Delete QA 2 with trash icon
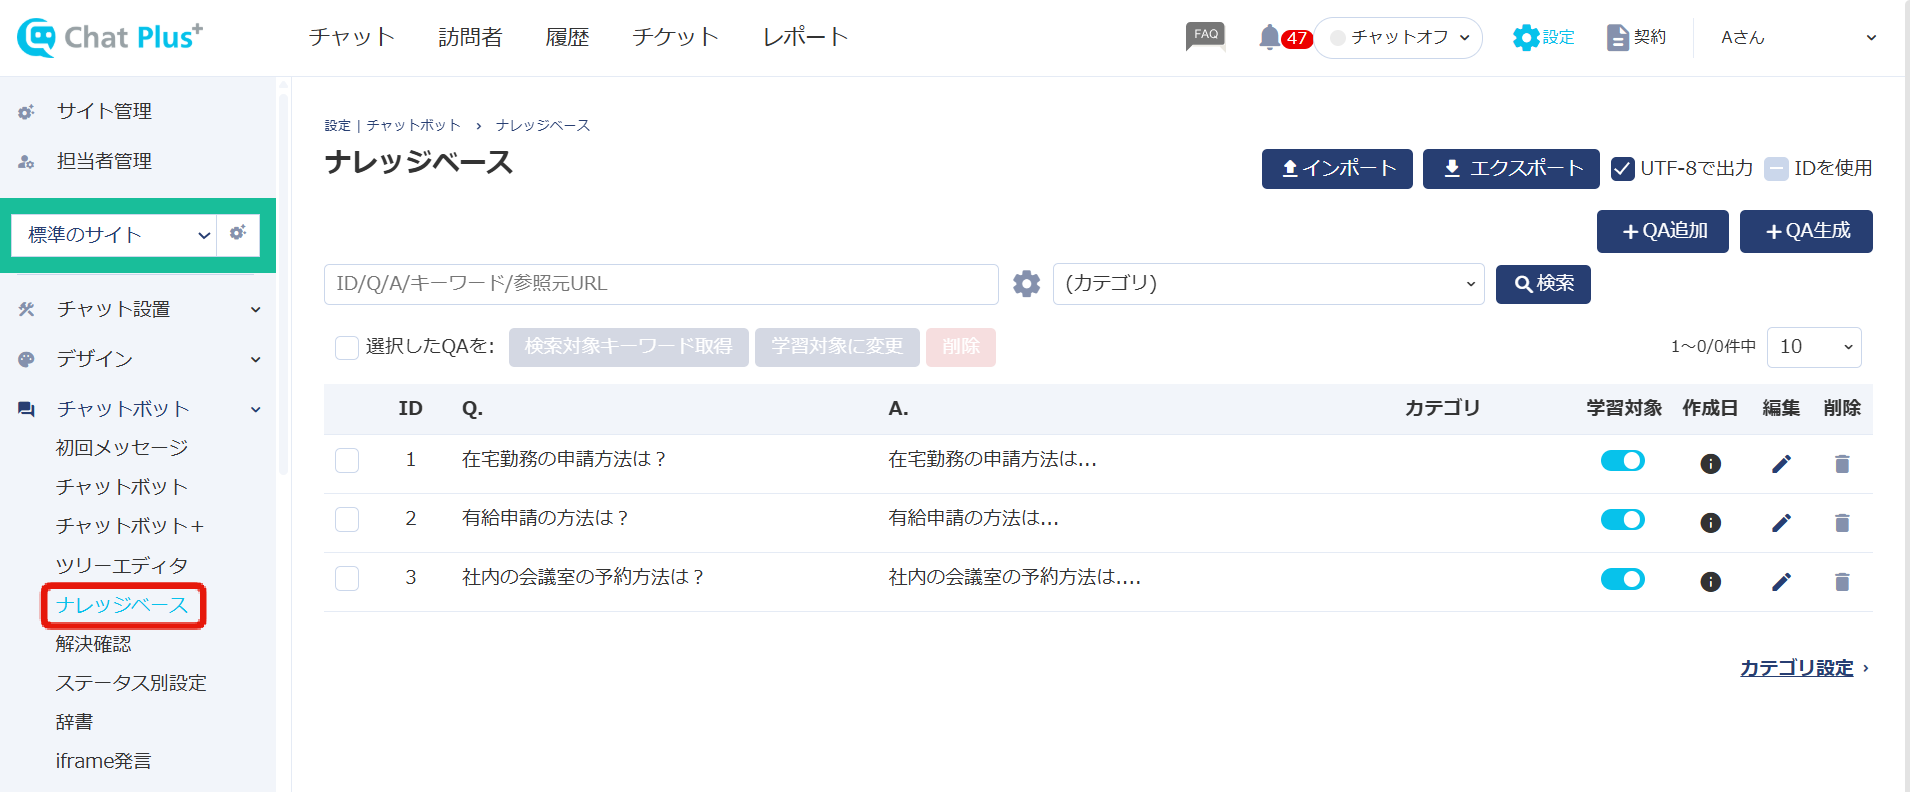Screen dimensions: 1910x792 [1842, 522]
